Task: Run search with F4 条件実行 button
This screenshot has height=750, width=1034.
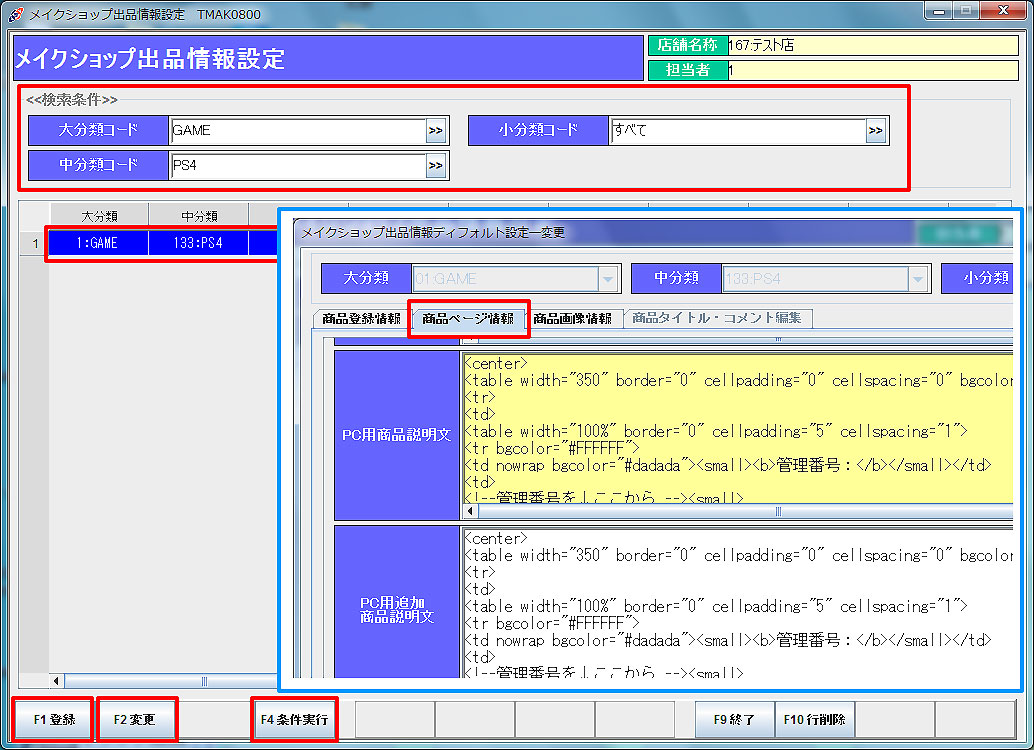Action: [x=294, y=719]
